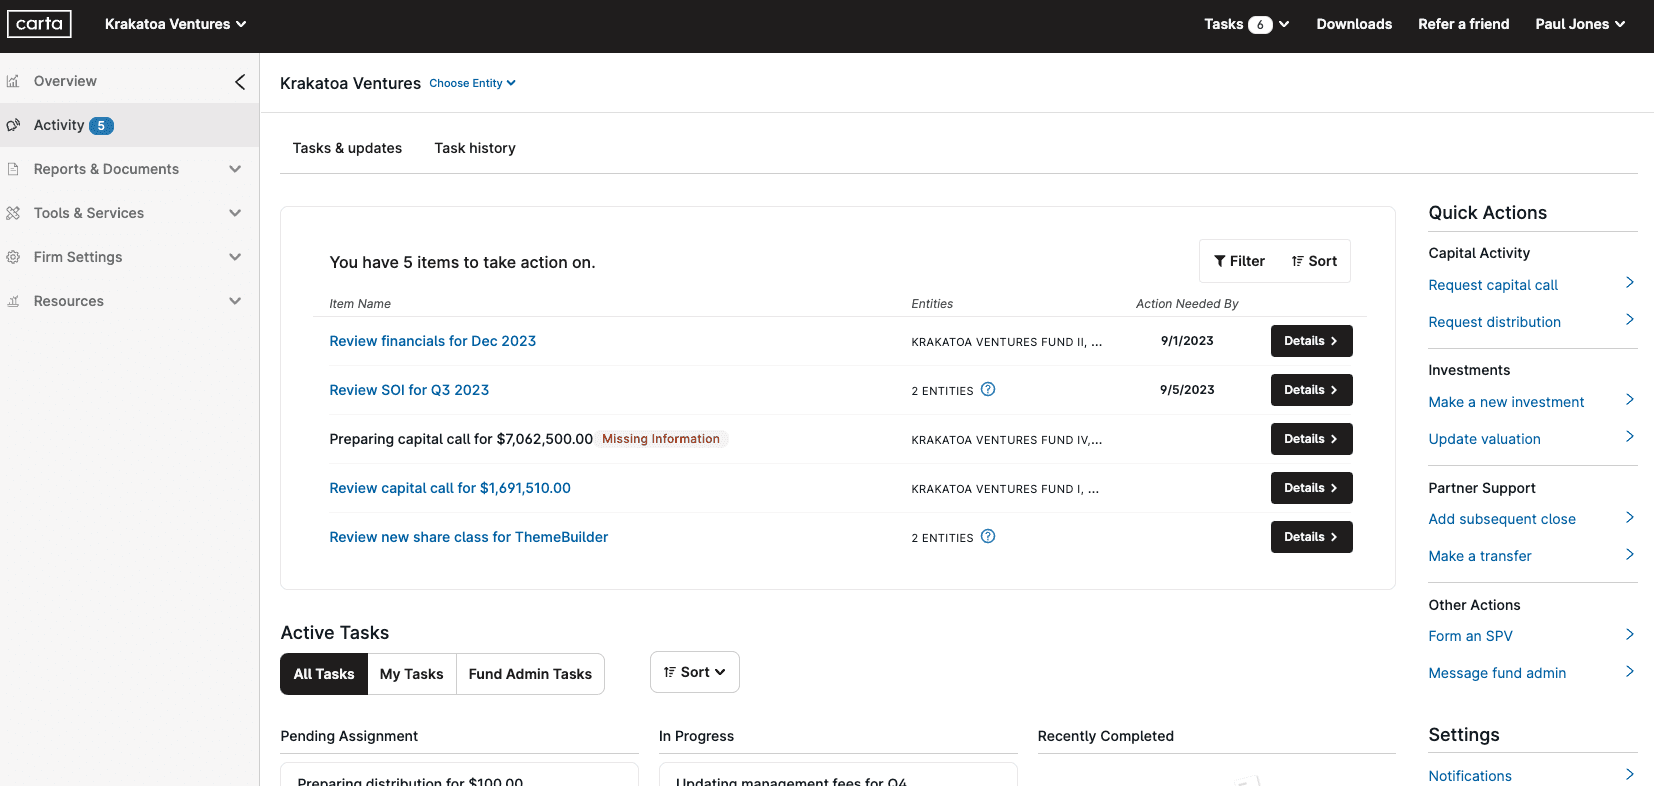Open Details for Review SOI Q3 2023
The image size is (1654, 786).
1311,390
